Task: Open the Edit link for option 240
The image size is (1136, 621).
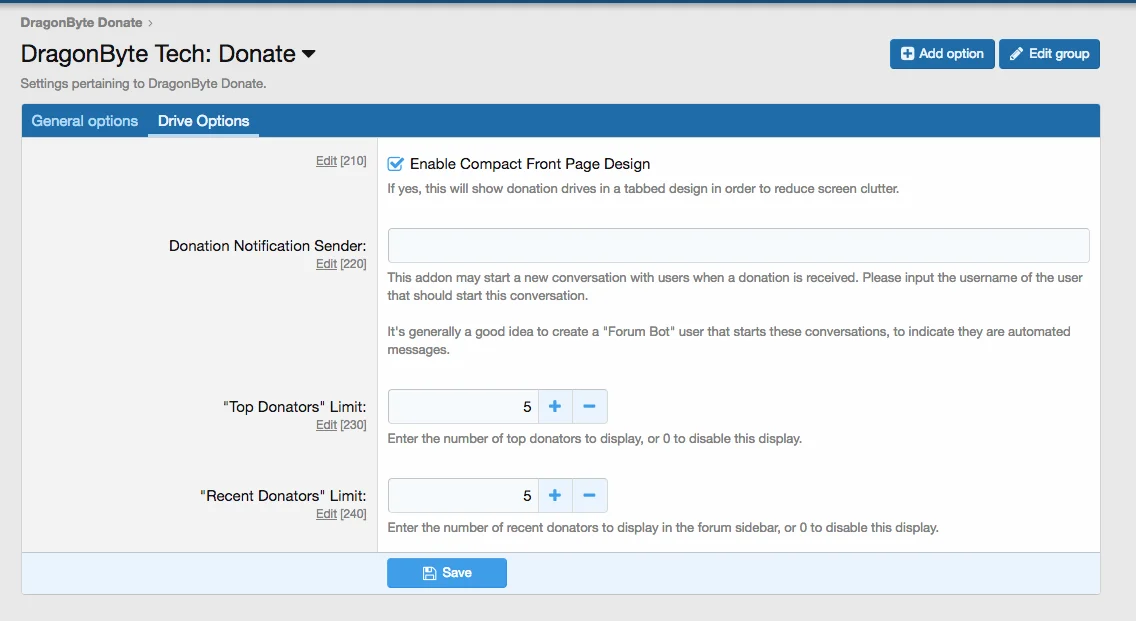Action: tap(326, 514)
